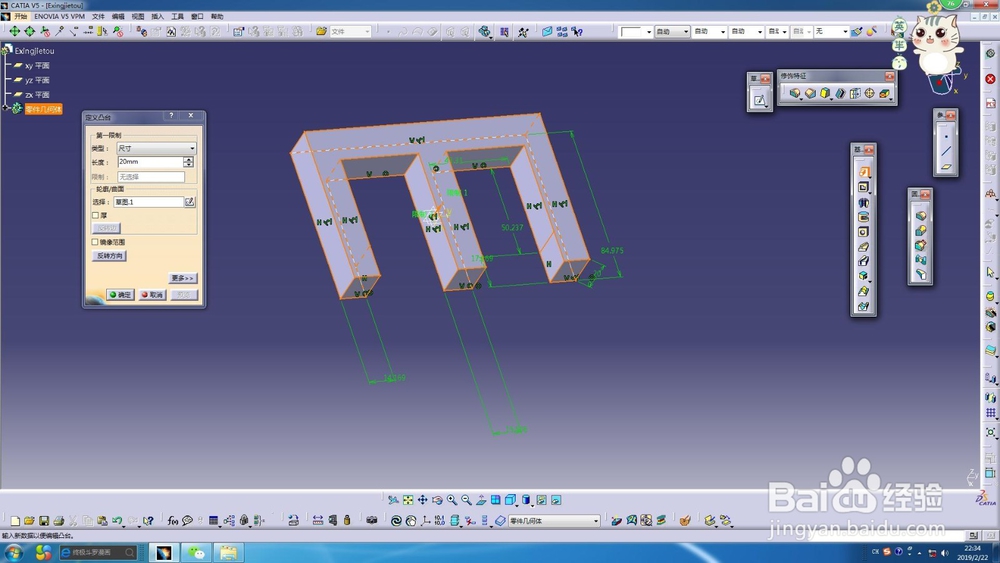This screenshot has height=563, width=1000.
Task: Click the 取消 Cancel button
Action: [x=152, y=295]
